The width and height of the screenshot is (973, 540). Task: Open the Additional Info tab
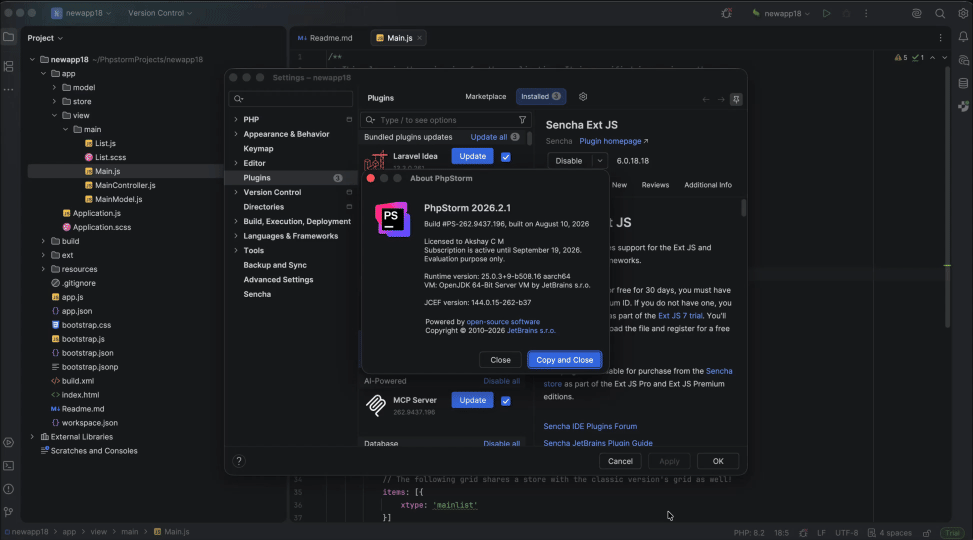[x=707, y=185]
